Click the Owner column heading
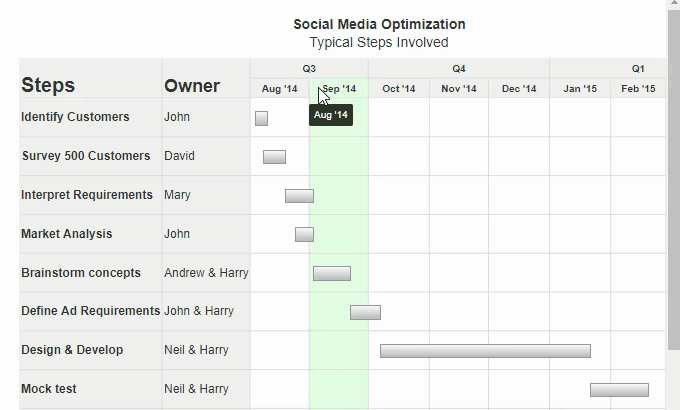This screenshot has height=410, width=680. (x=192, y=85)
